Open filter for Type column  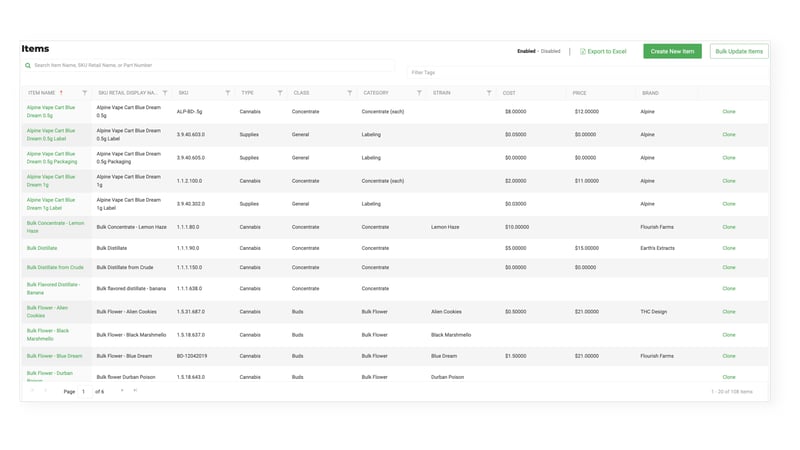(280, 93)
